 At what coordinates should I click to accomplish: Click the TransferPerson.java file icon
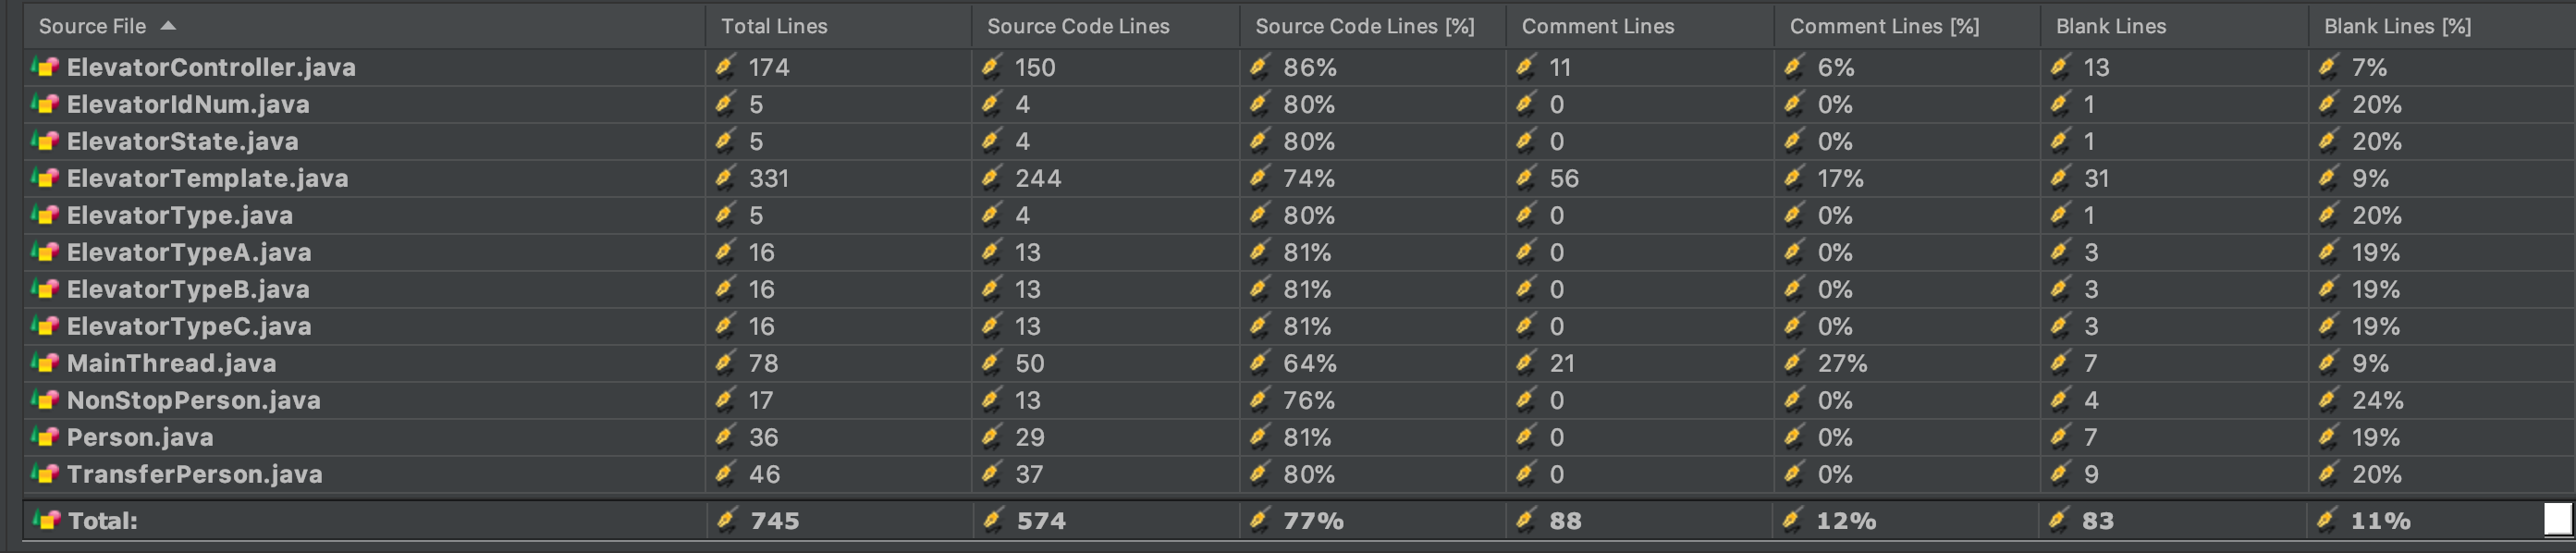click(45, 474)
